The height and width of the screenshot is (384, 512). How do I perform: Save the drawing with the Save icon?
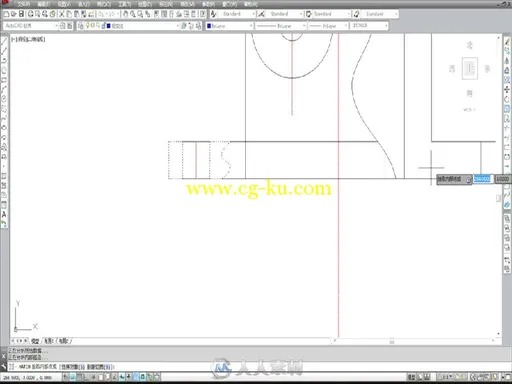pyautogui.click(x=21, y=14)
